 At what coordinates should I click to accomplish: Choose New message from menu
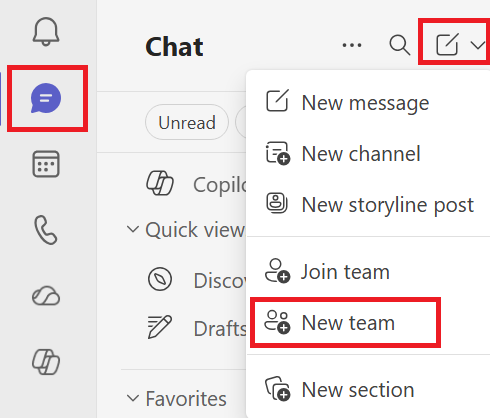point(368,102)
